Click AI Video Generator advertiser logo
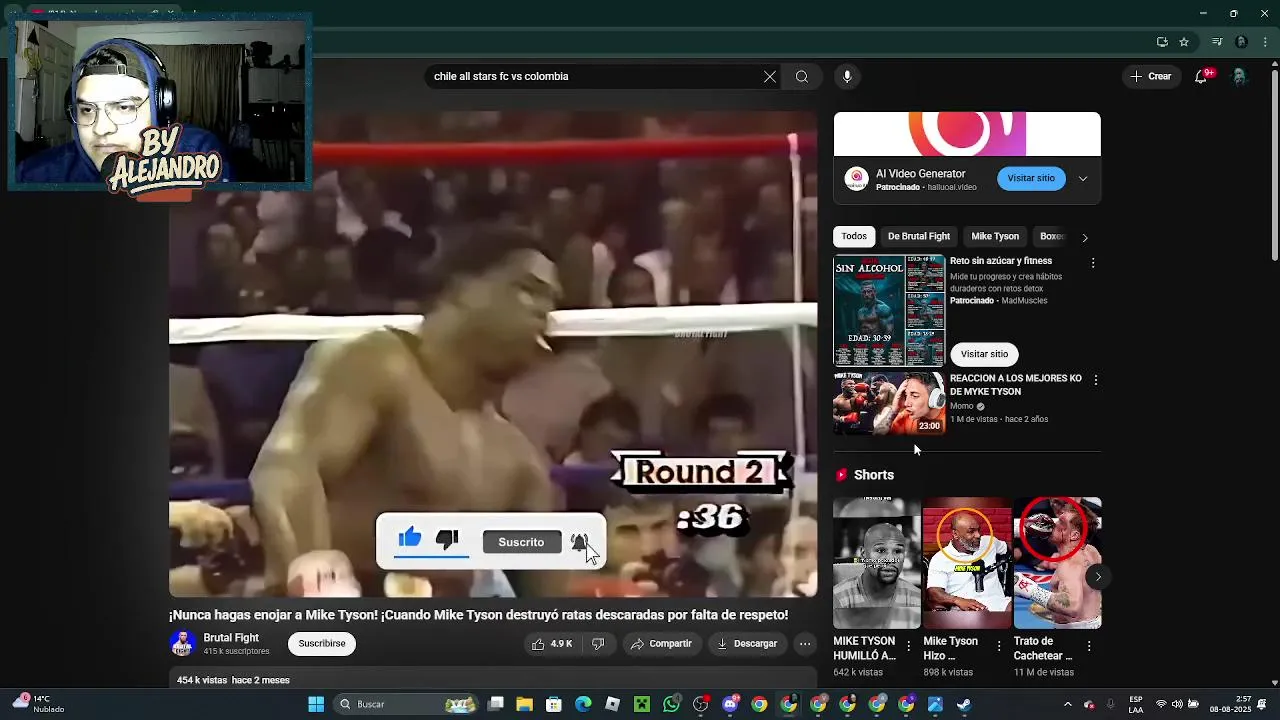Image resolution: width=1280 pixels, height=720 pixels. tap(856, 179)
